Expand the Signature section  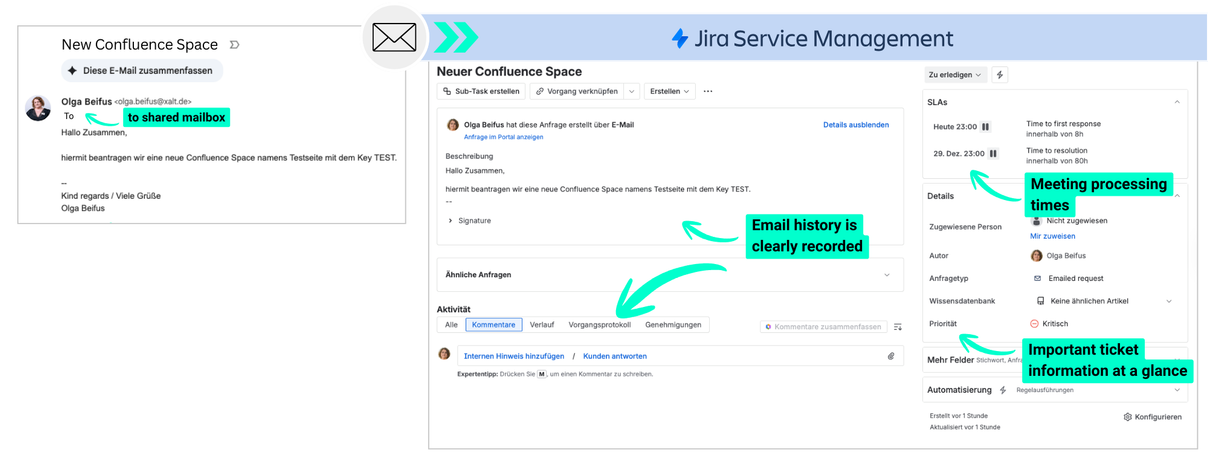(x=469, y=220)
